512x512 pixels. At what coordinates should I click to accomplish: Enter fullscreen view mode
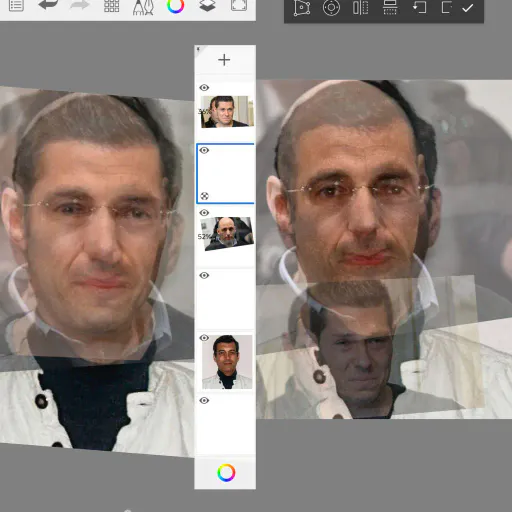coord(239,5)
